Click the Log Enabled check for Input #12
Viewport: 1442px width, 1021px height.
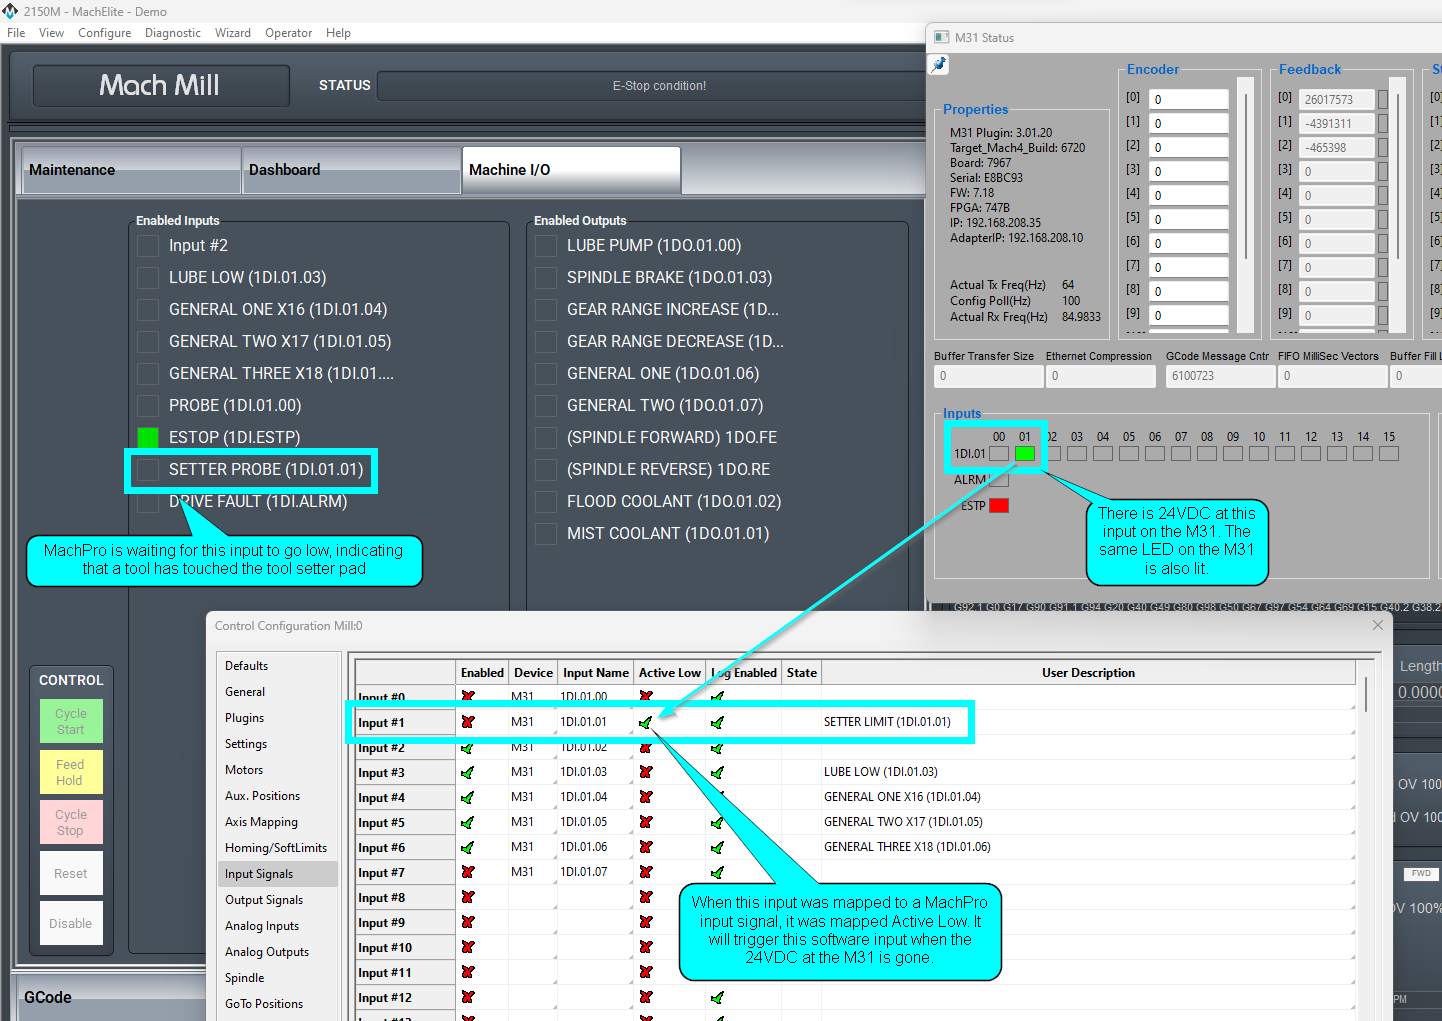tap(717, 997)
